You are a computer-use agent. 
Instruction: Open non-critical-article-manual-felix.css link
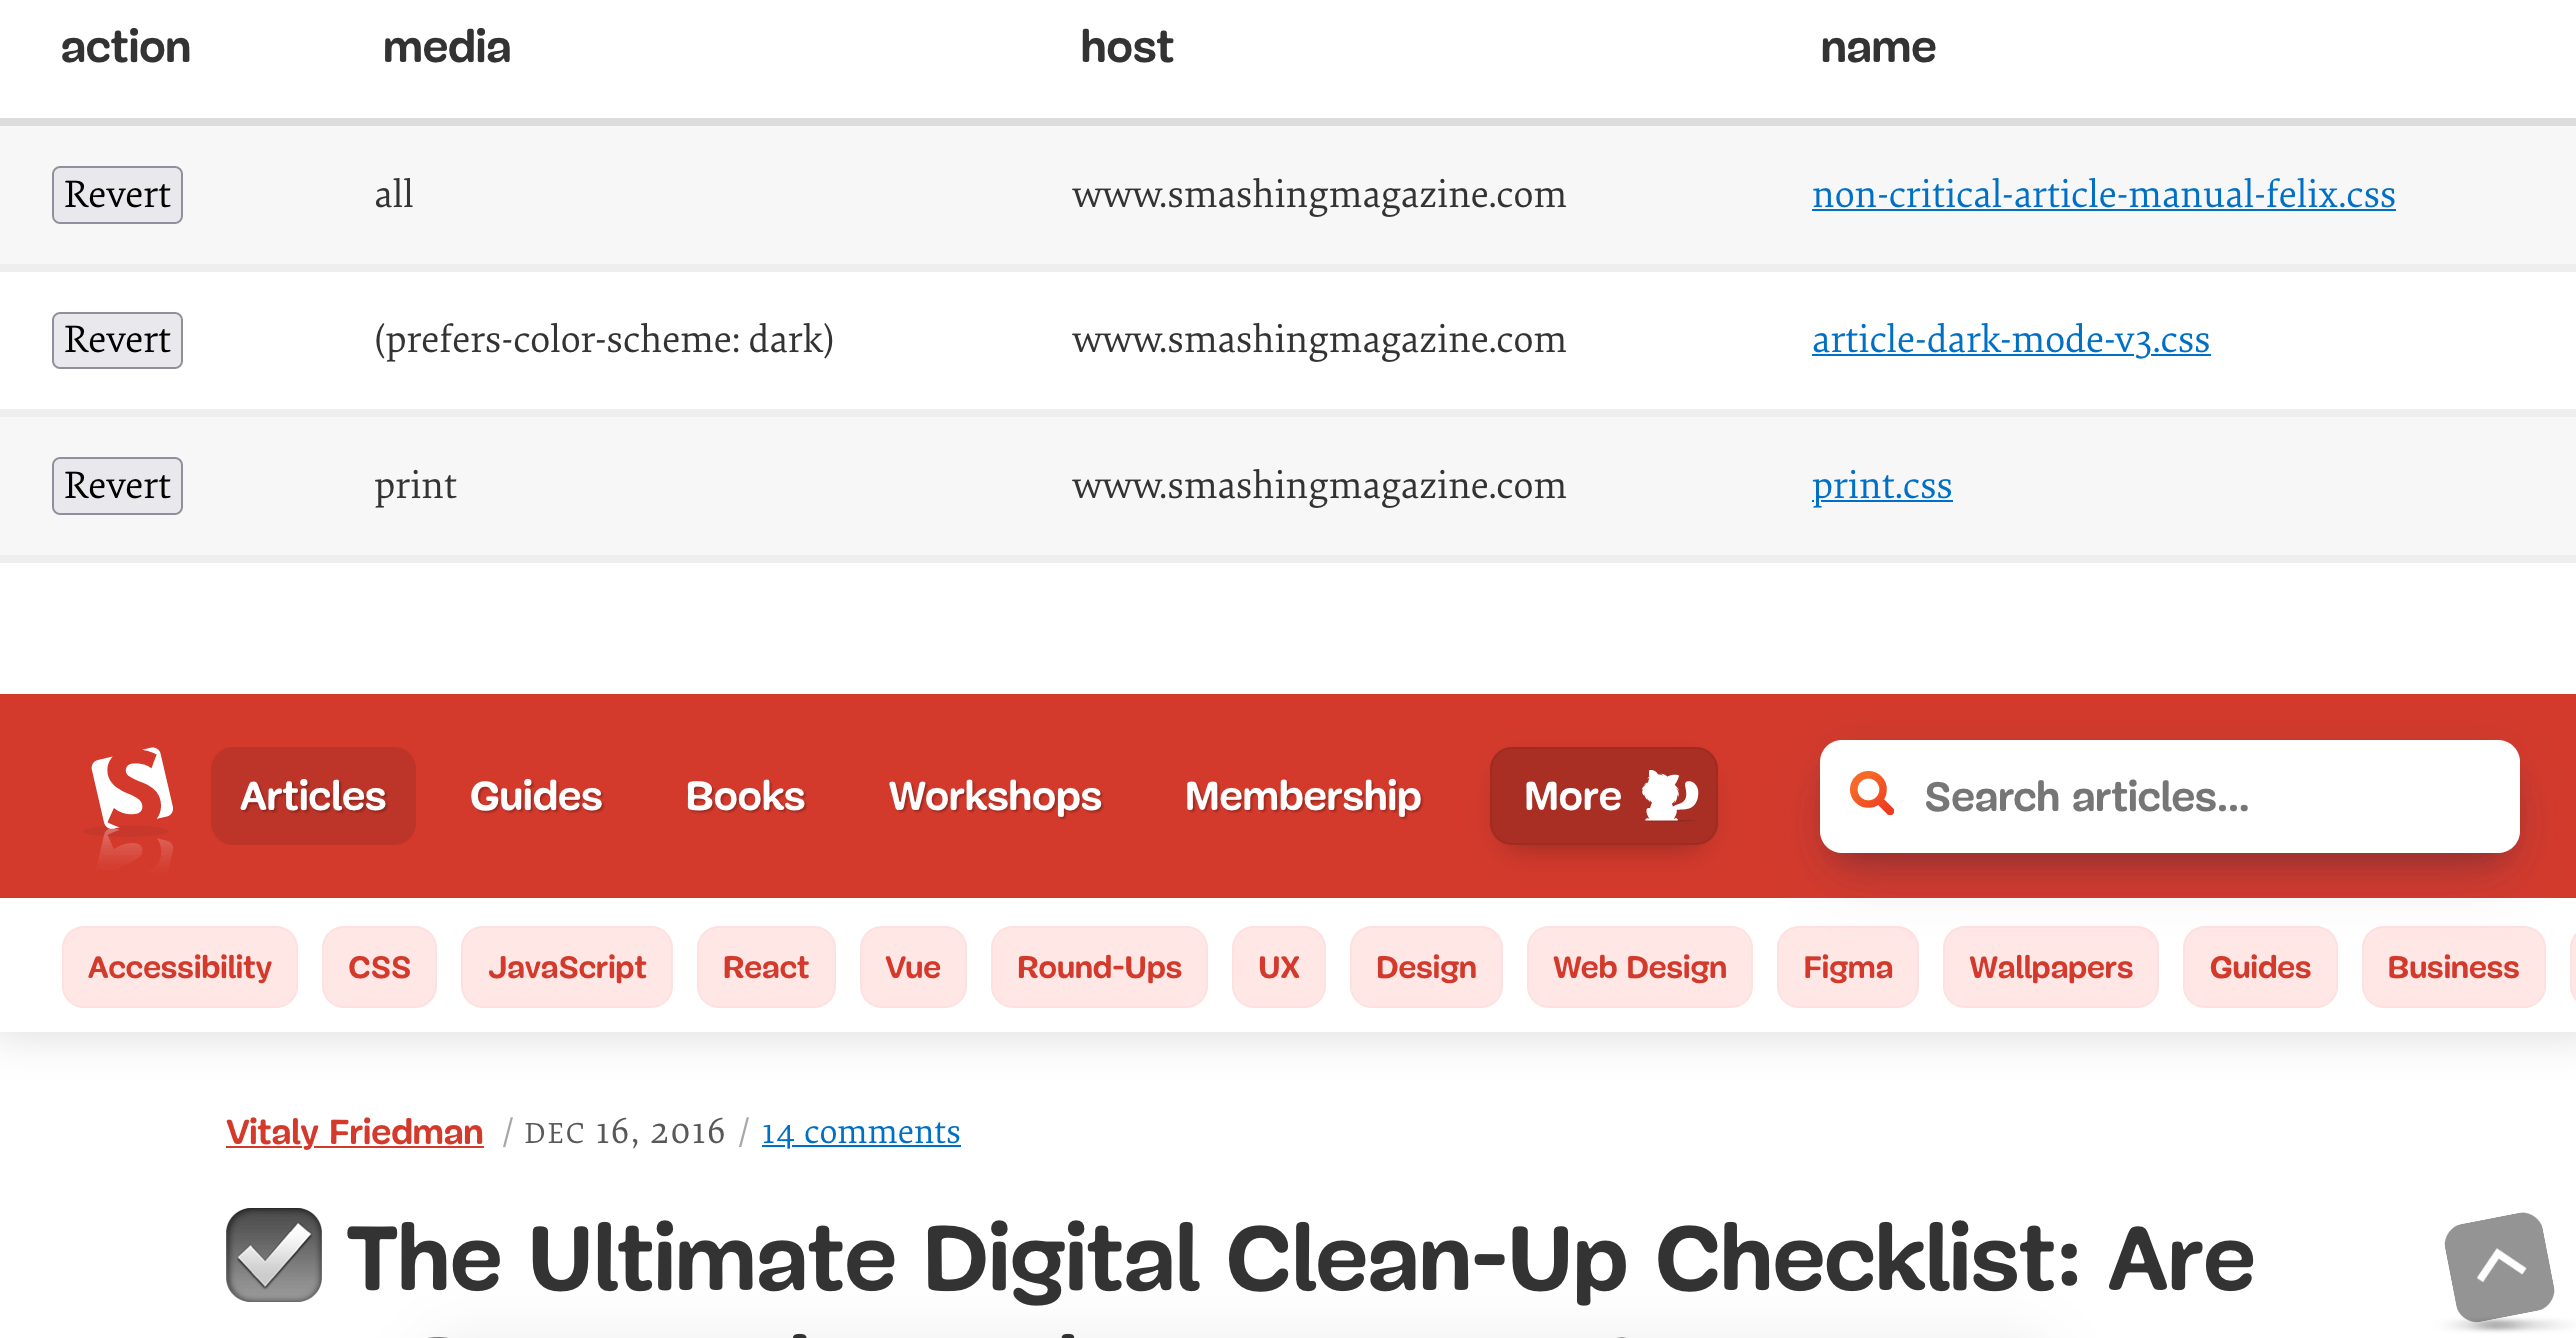[x=2103, y=194]
